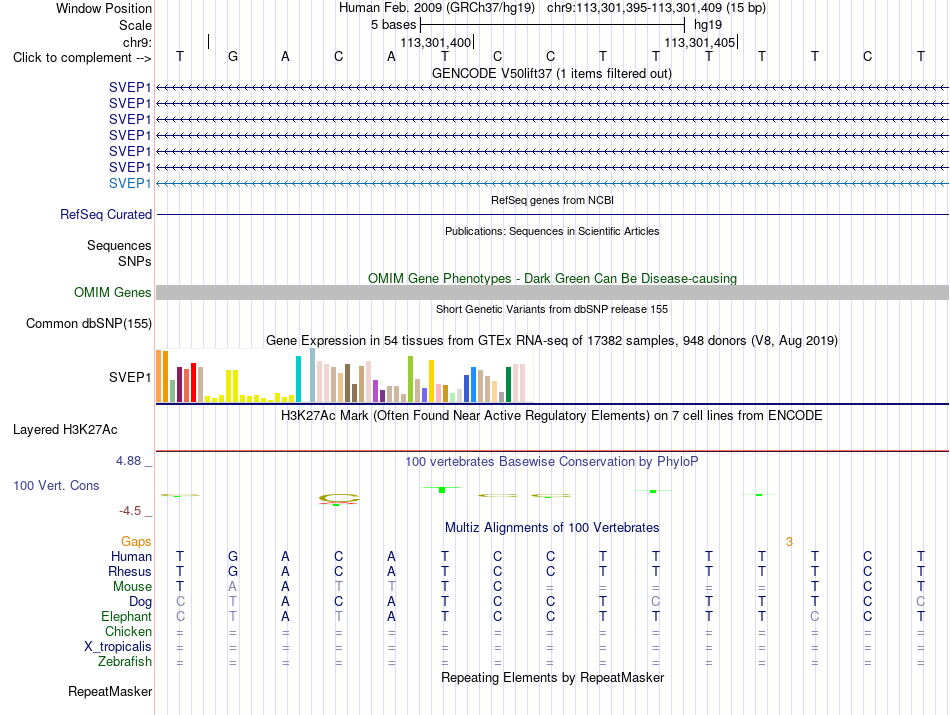Open the light blue SVEP1 transcript label
The image size is (950, 715).
point(130,183)
